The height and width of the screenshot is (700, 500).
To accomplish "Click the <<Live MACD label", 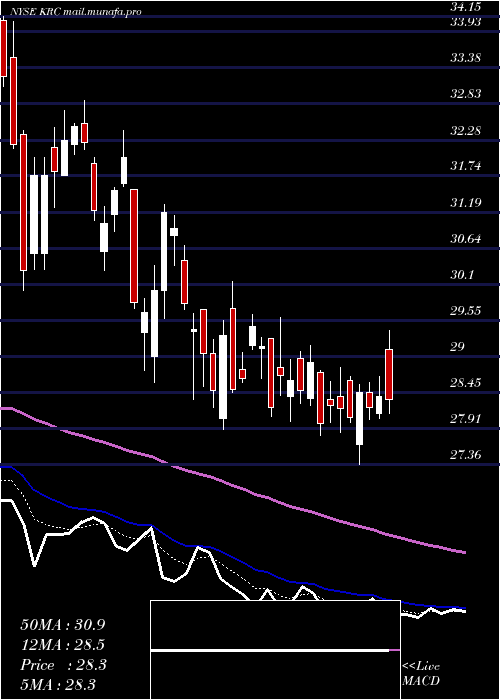I will [x=421, y=674].
